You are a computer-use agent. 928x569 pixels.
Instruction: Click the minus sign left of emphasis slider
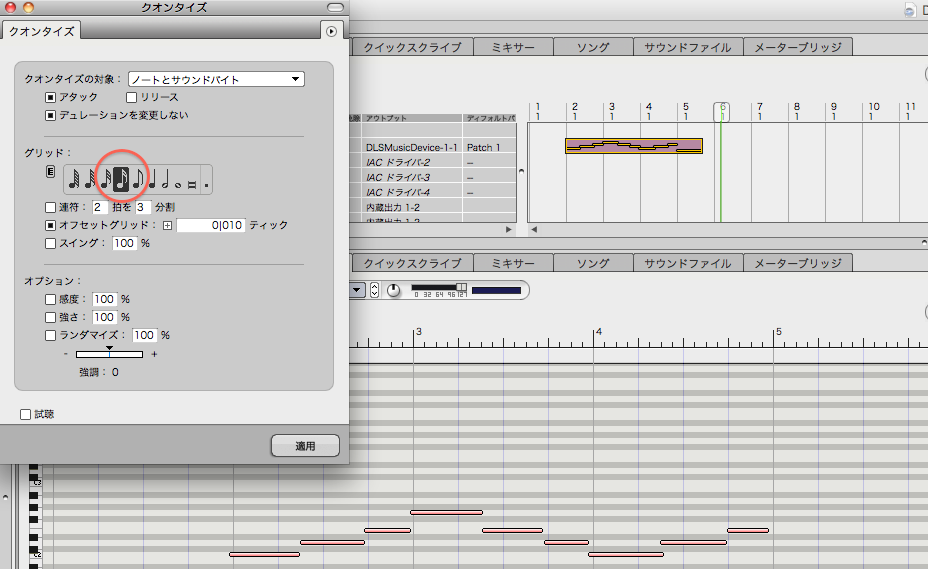pyautogui.click(x=66, y=354)
